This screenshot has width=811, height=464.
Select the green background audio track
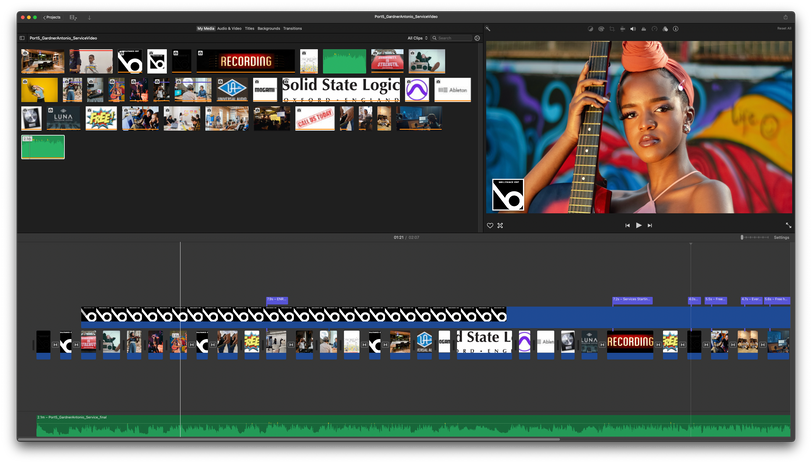point(413,425)
